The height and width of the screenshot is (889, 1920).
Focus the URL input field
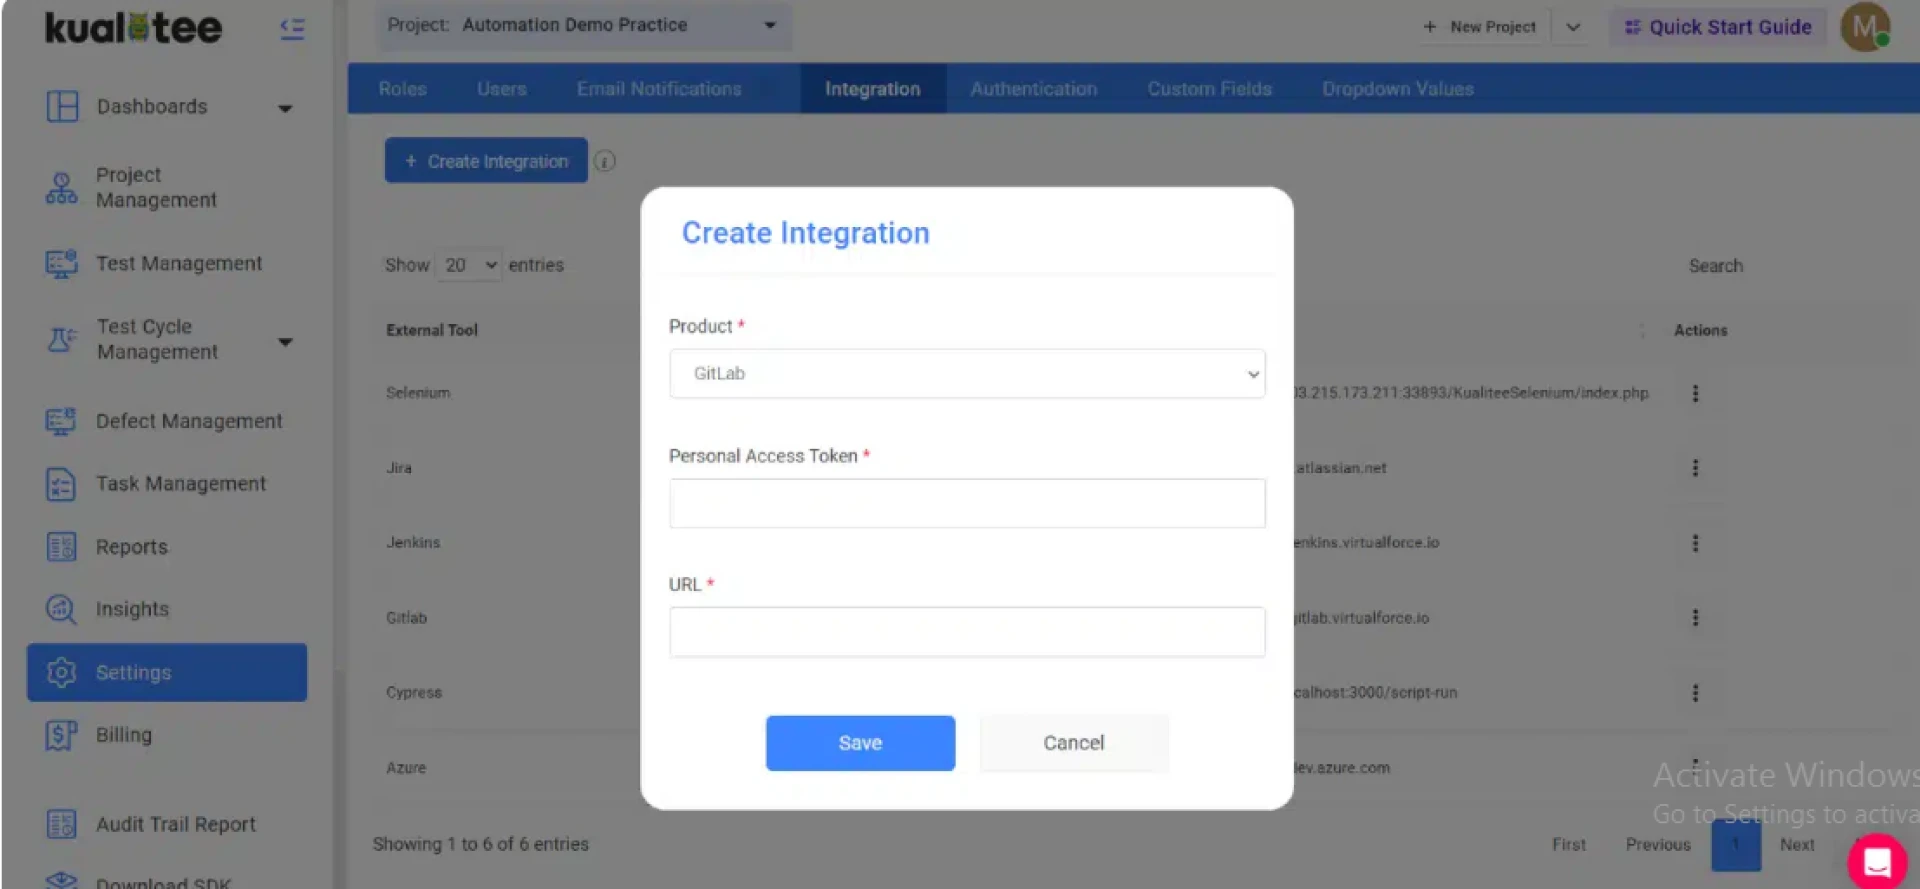pyautogui.click(x=967, y=632)
